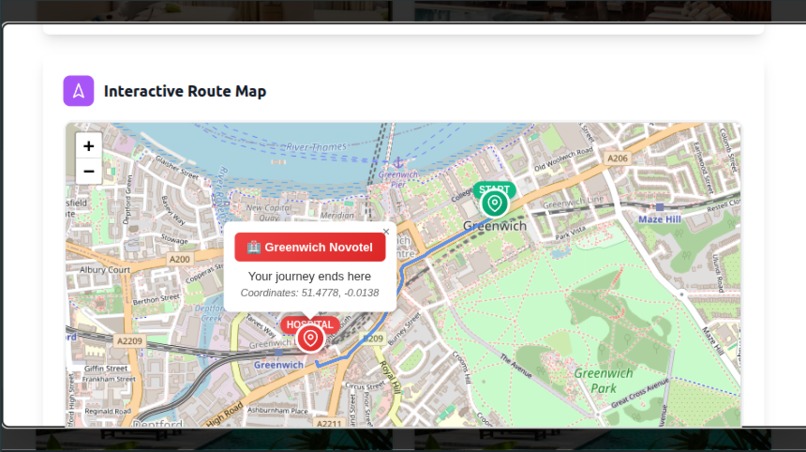Click the green START location marker

pos(494,204)
